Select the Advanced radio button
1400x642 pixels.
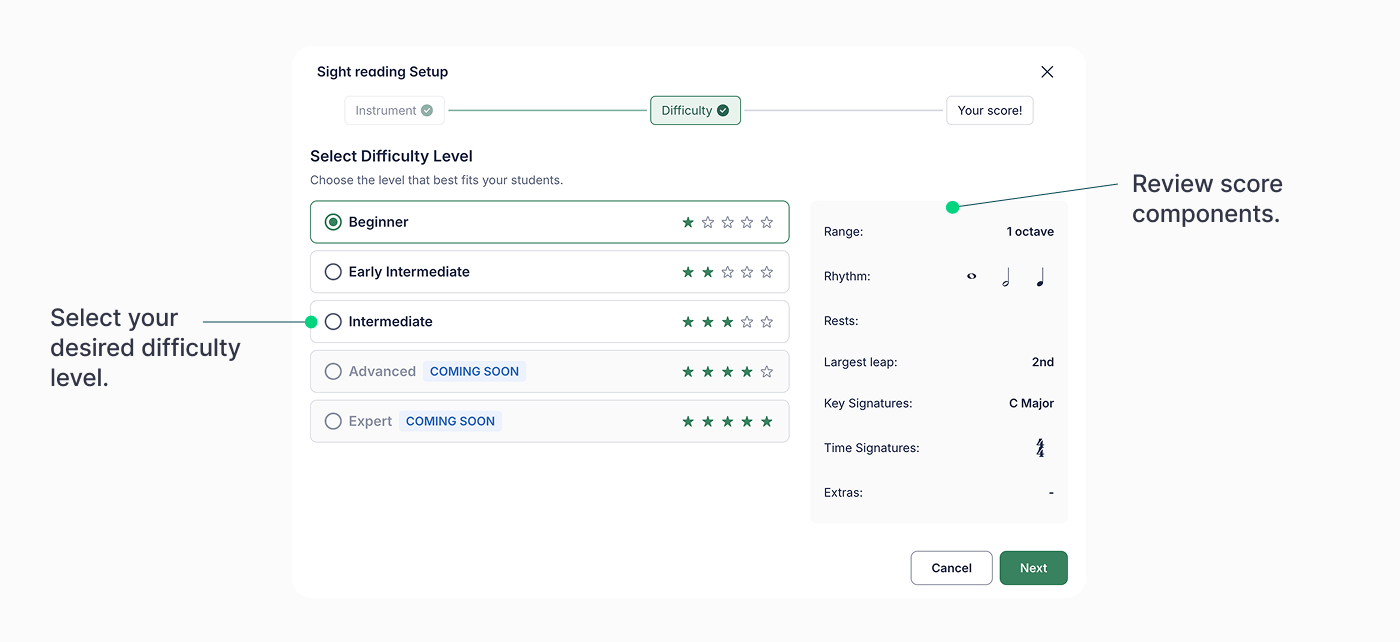333,372
